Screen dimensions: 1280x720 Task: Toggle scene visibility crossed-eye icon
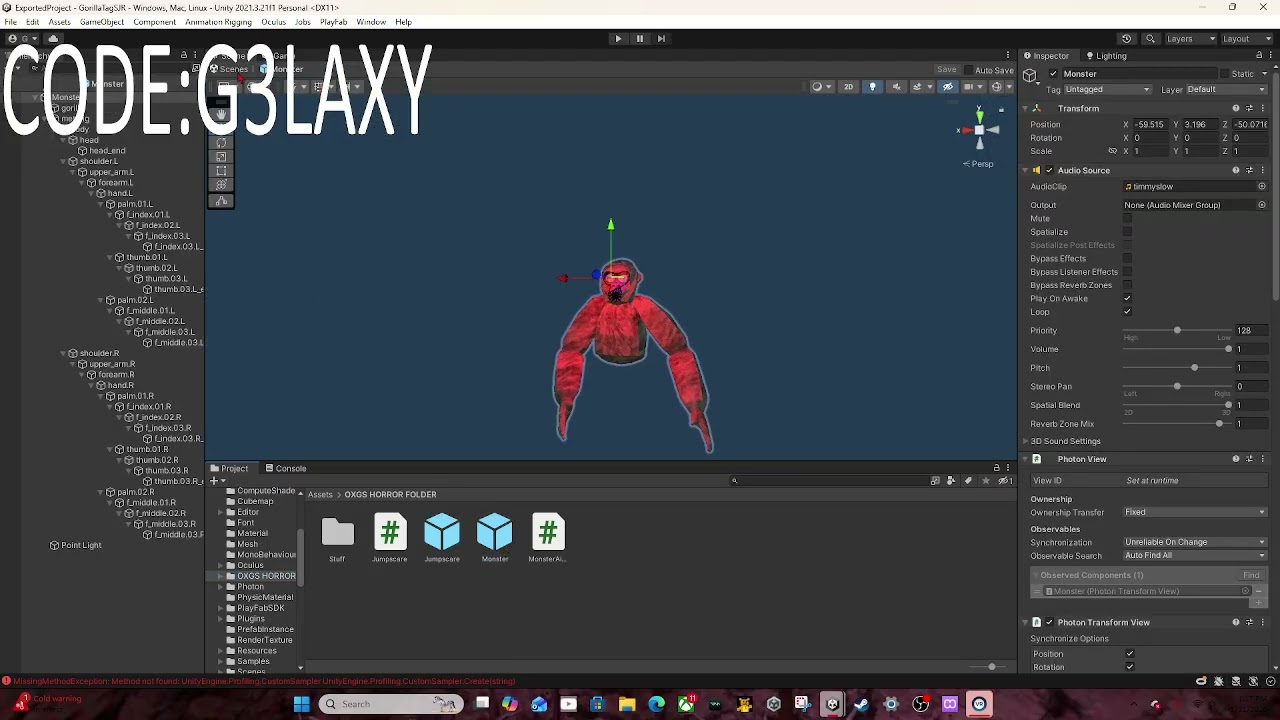(x=948, y=87)
